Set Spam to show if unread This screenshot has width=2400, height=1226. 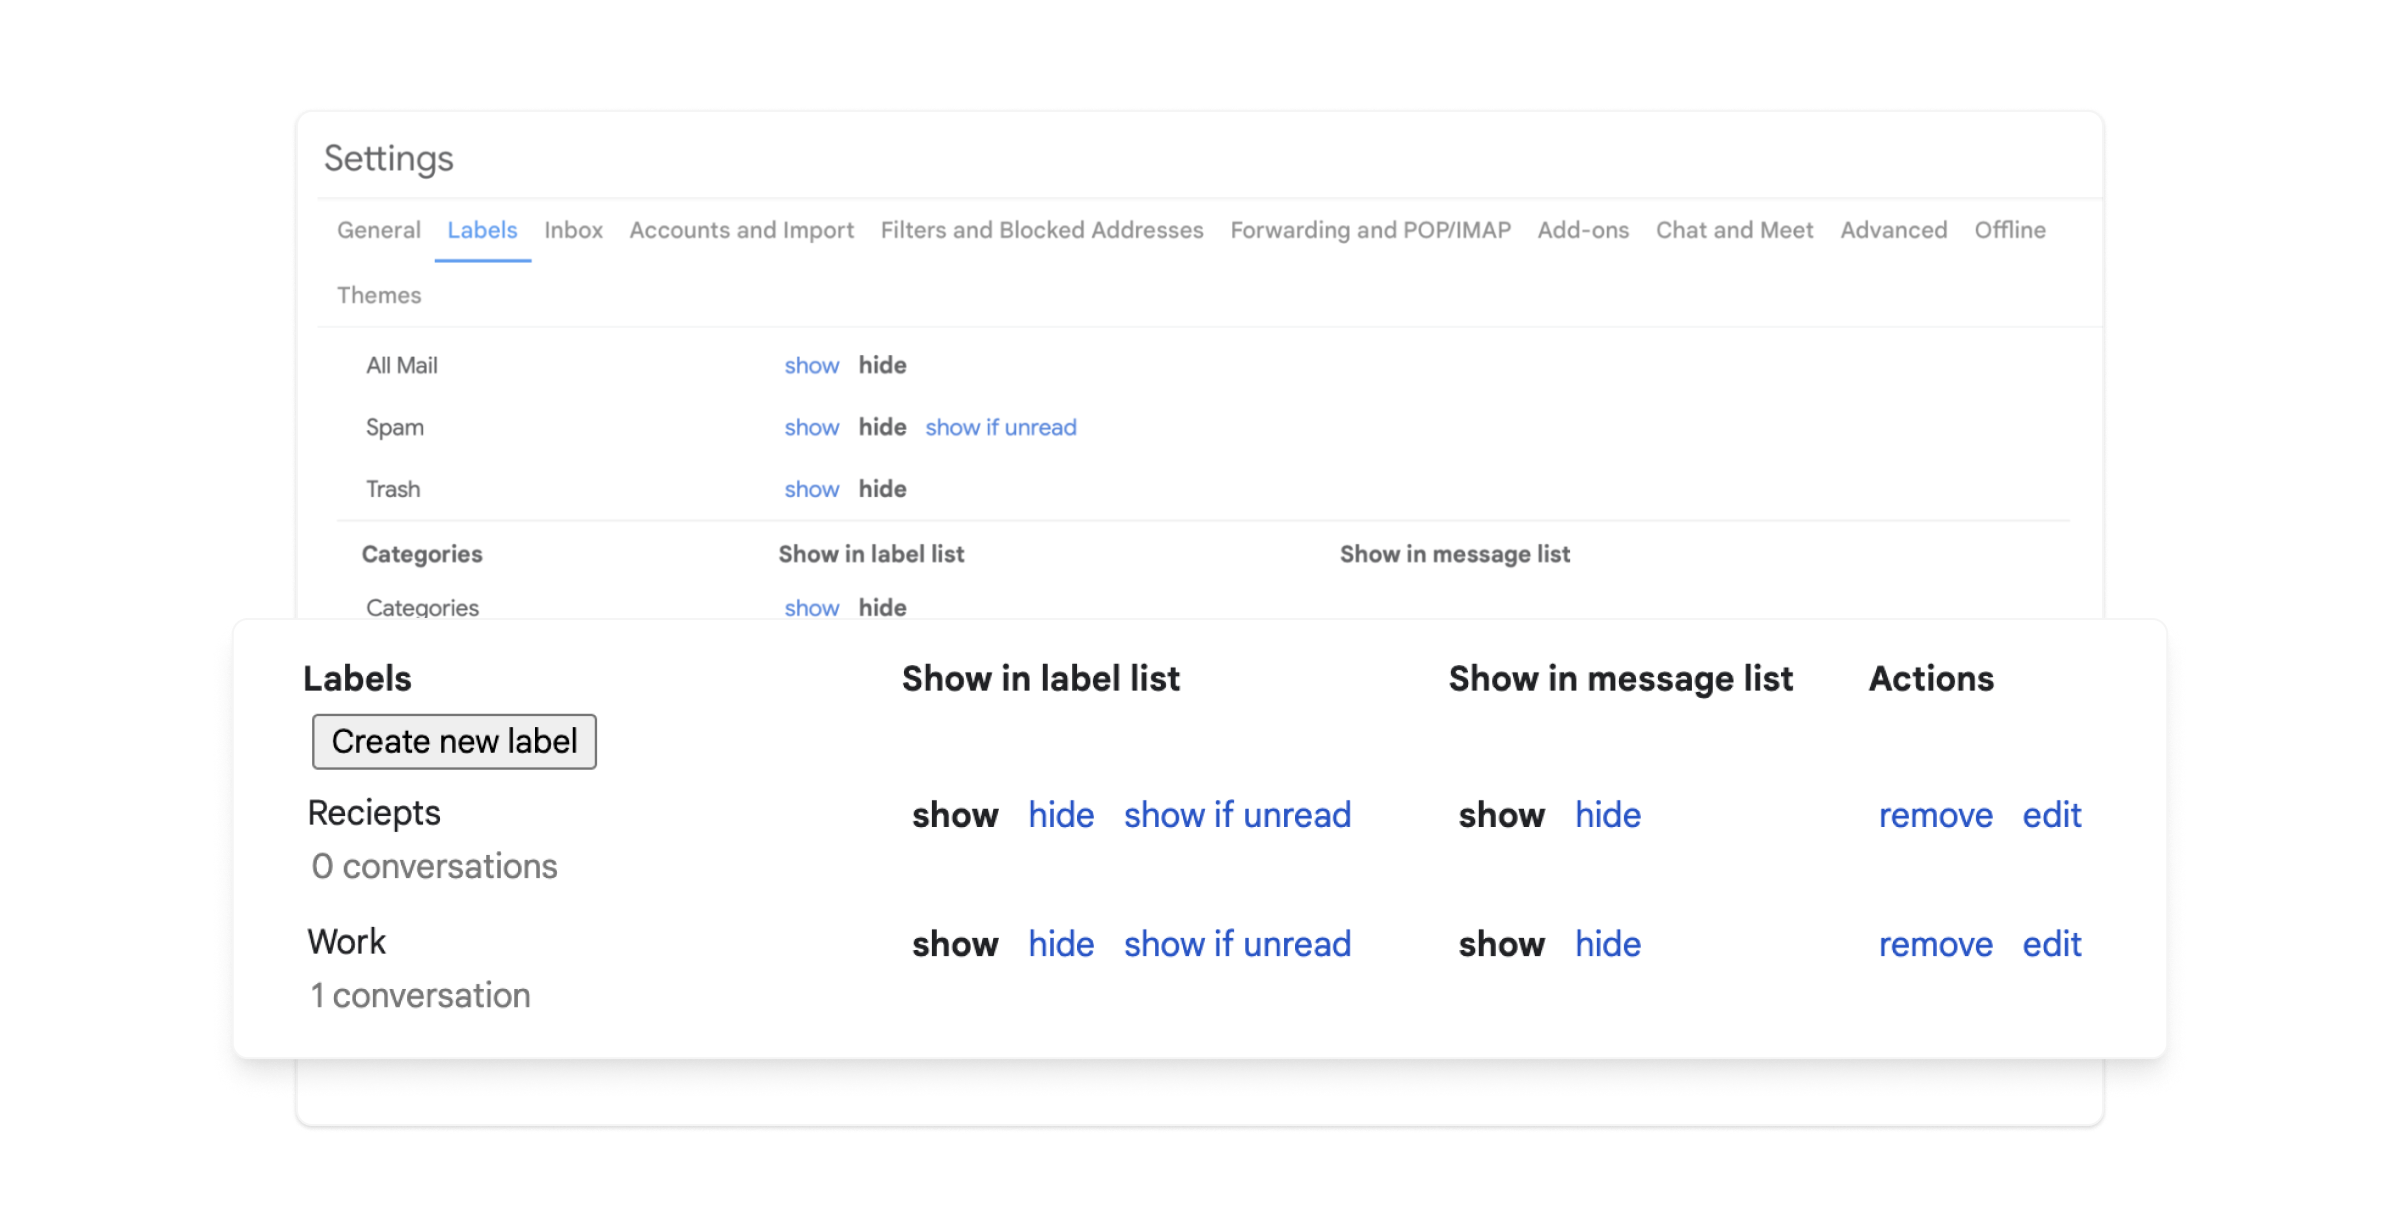(1000, 427)
